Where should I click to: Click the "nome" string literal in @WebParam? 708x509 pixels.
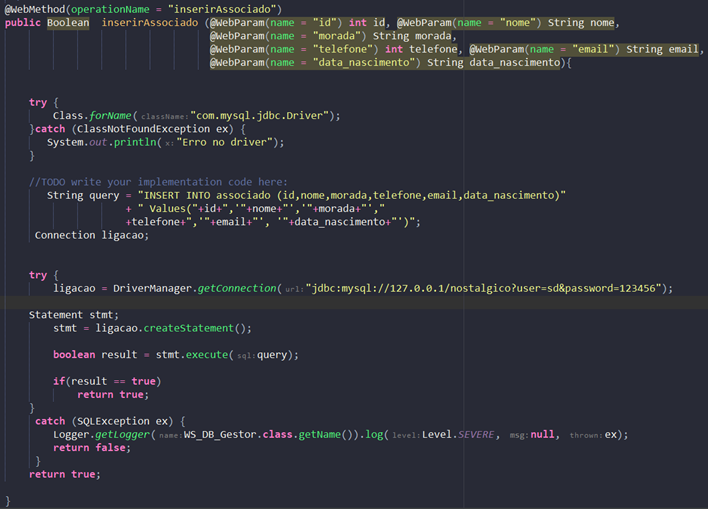pyautogui.click(x=517, y=23)
